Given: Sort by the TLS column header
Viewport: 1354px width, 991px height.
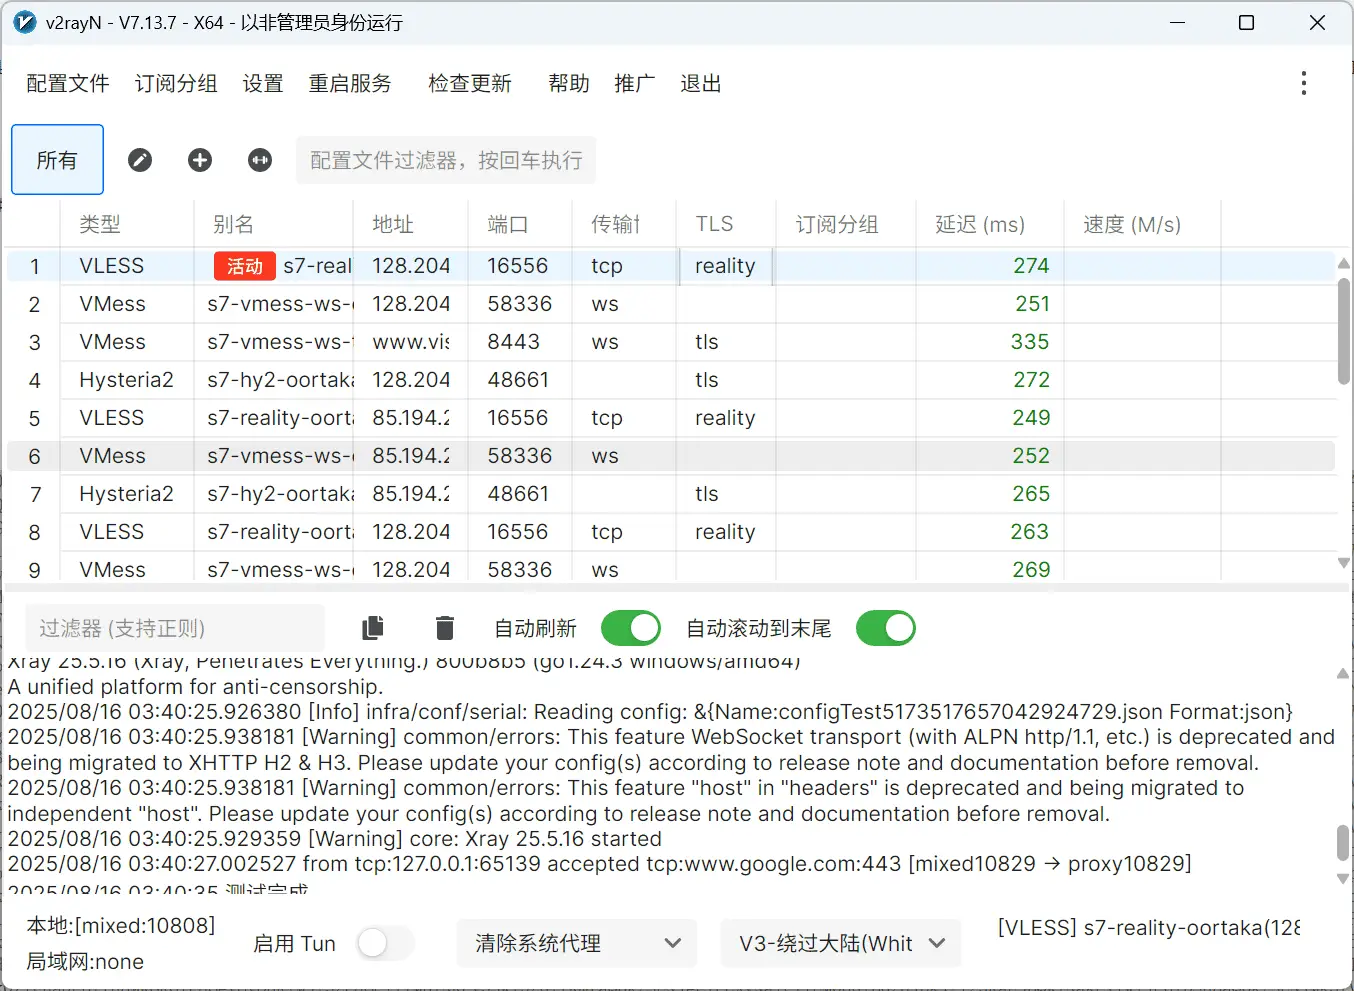Looking at the screenshot, I should click(726, 224).
